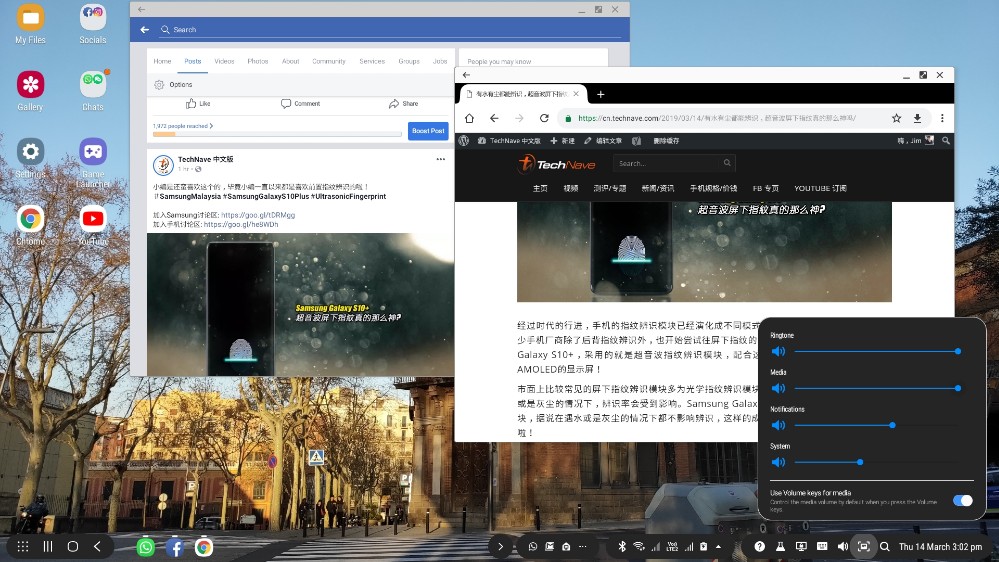Mute the Media speaker icon
The height and width of the screenshot is (562, 999).
point(778,388)
